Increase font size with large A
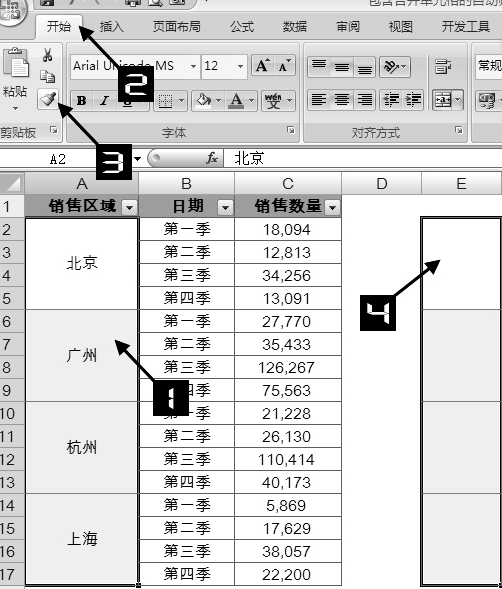Screen dimensions: 502x589 [x=263, y=66]
